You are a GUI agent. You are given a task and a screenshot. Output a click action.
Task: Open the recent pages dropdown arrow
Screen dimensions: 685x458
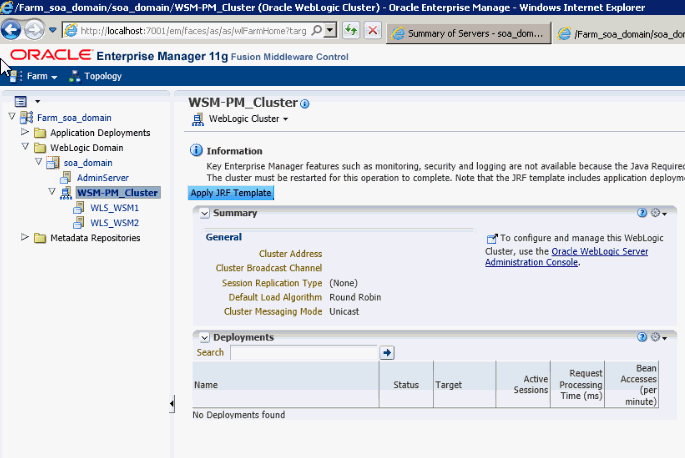[52, 30]
